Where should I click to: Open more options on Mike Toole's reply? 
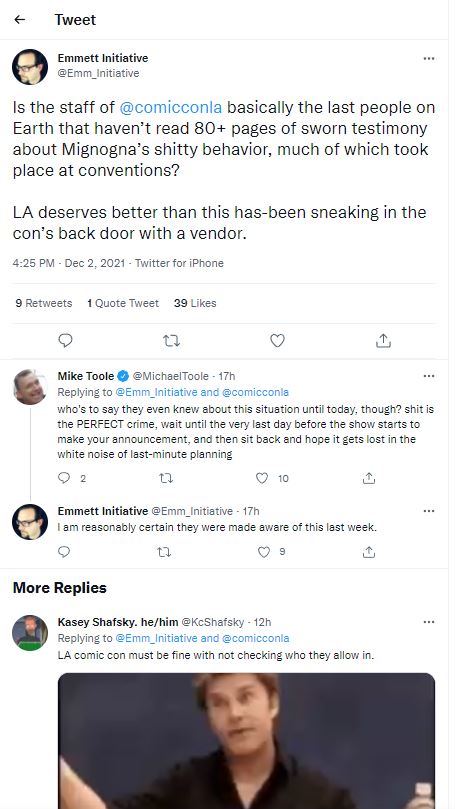(x=429, y=376)
